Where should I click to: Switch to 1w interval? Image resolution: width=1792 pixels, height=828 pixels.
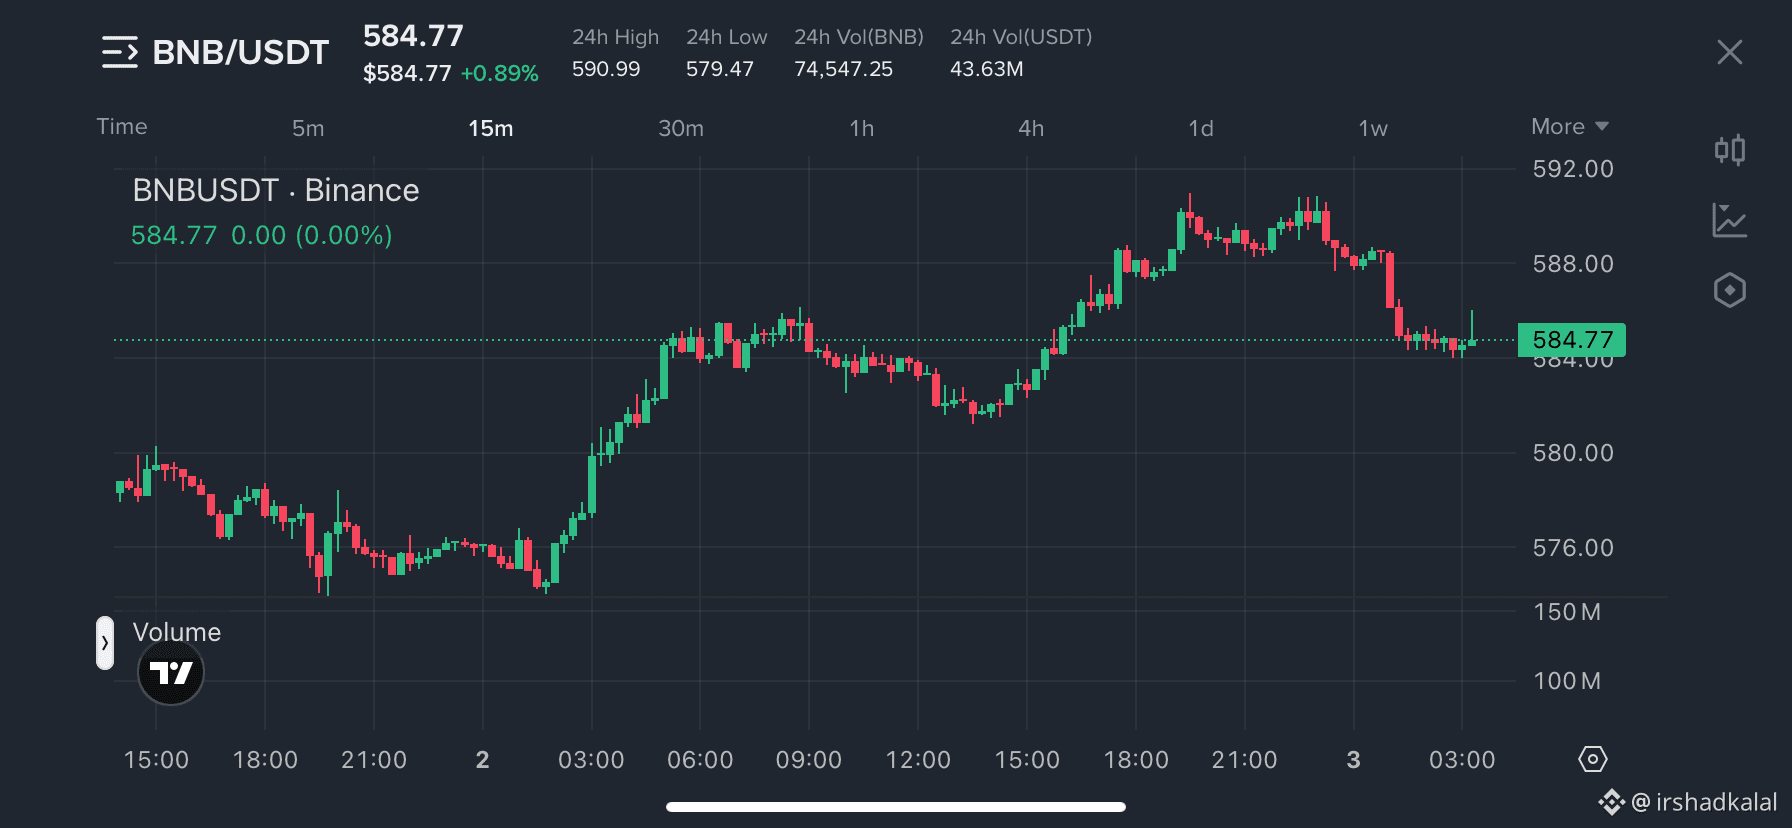[1373, 128]
